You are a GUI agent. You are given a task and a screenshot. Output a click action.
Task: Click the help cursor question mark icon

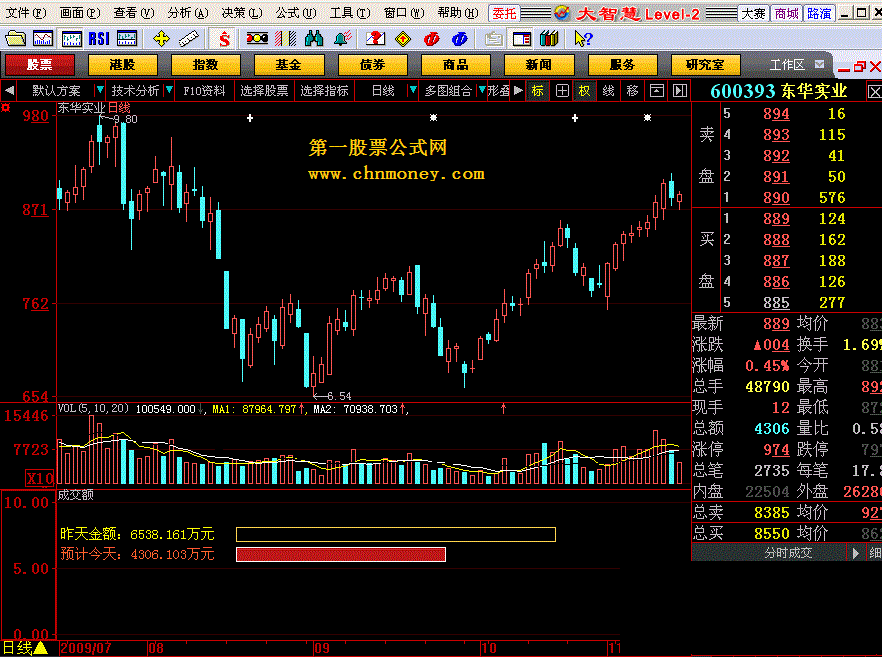[x=583, y=39]
